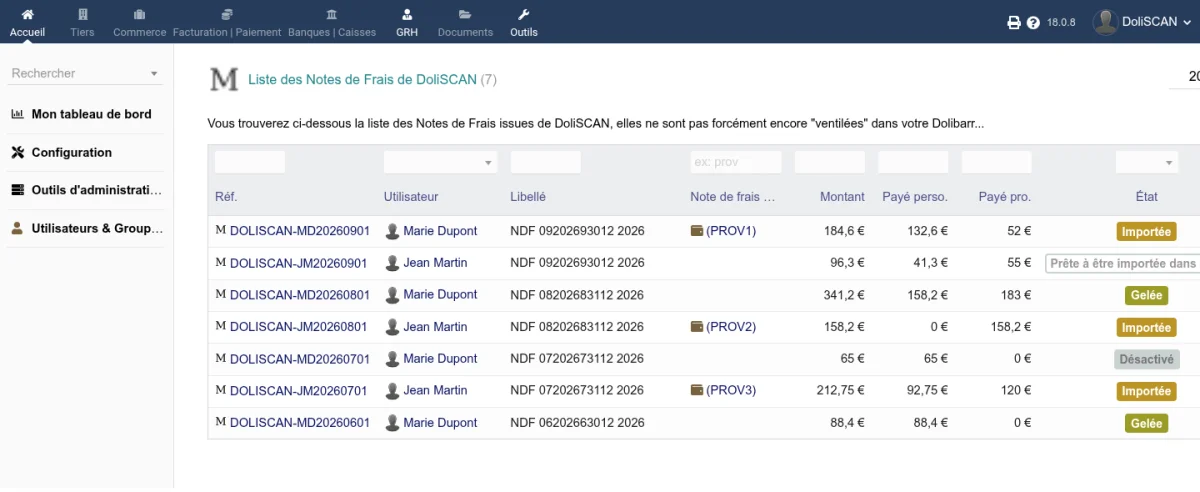Open reference DOLISCAN-MD20260801
The image size is (1200, 492).
[x=299, y=295]
